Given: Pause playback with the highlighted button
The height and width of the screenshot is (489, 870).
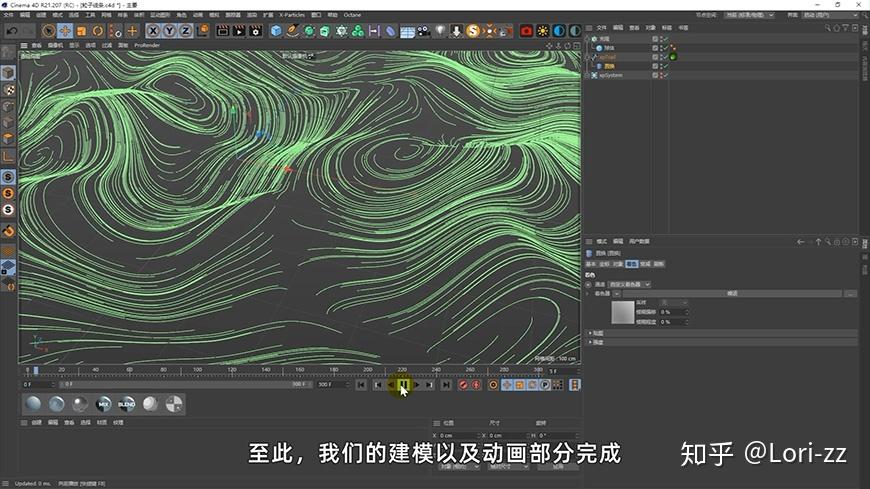Looking at the screenshot, I should 403,385.
